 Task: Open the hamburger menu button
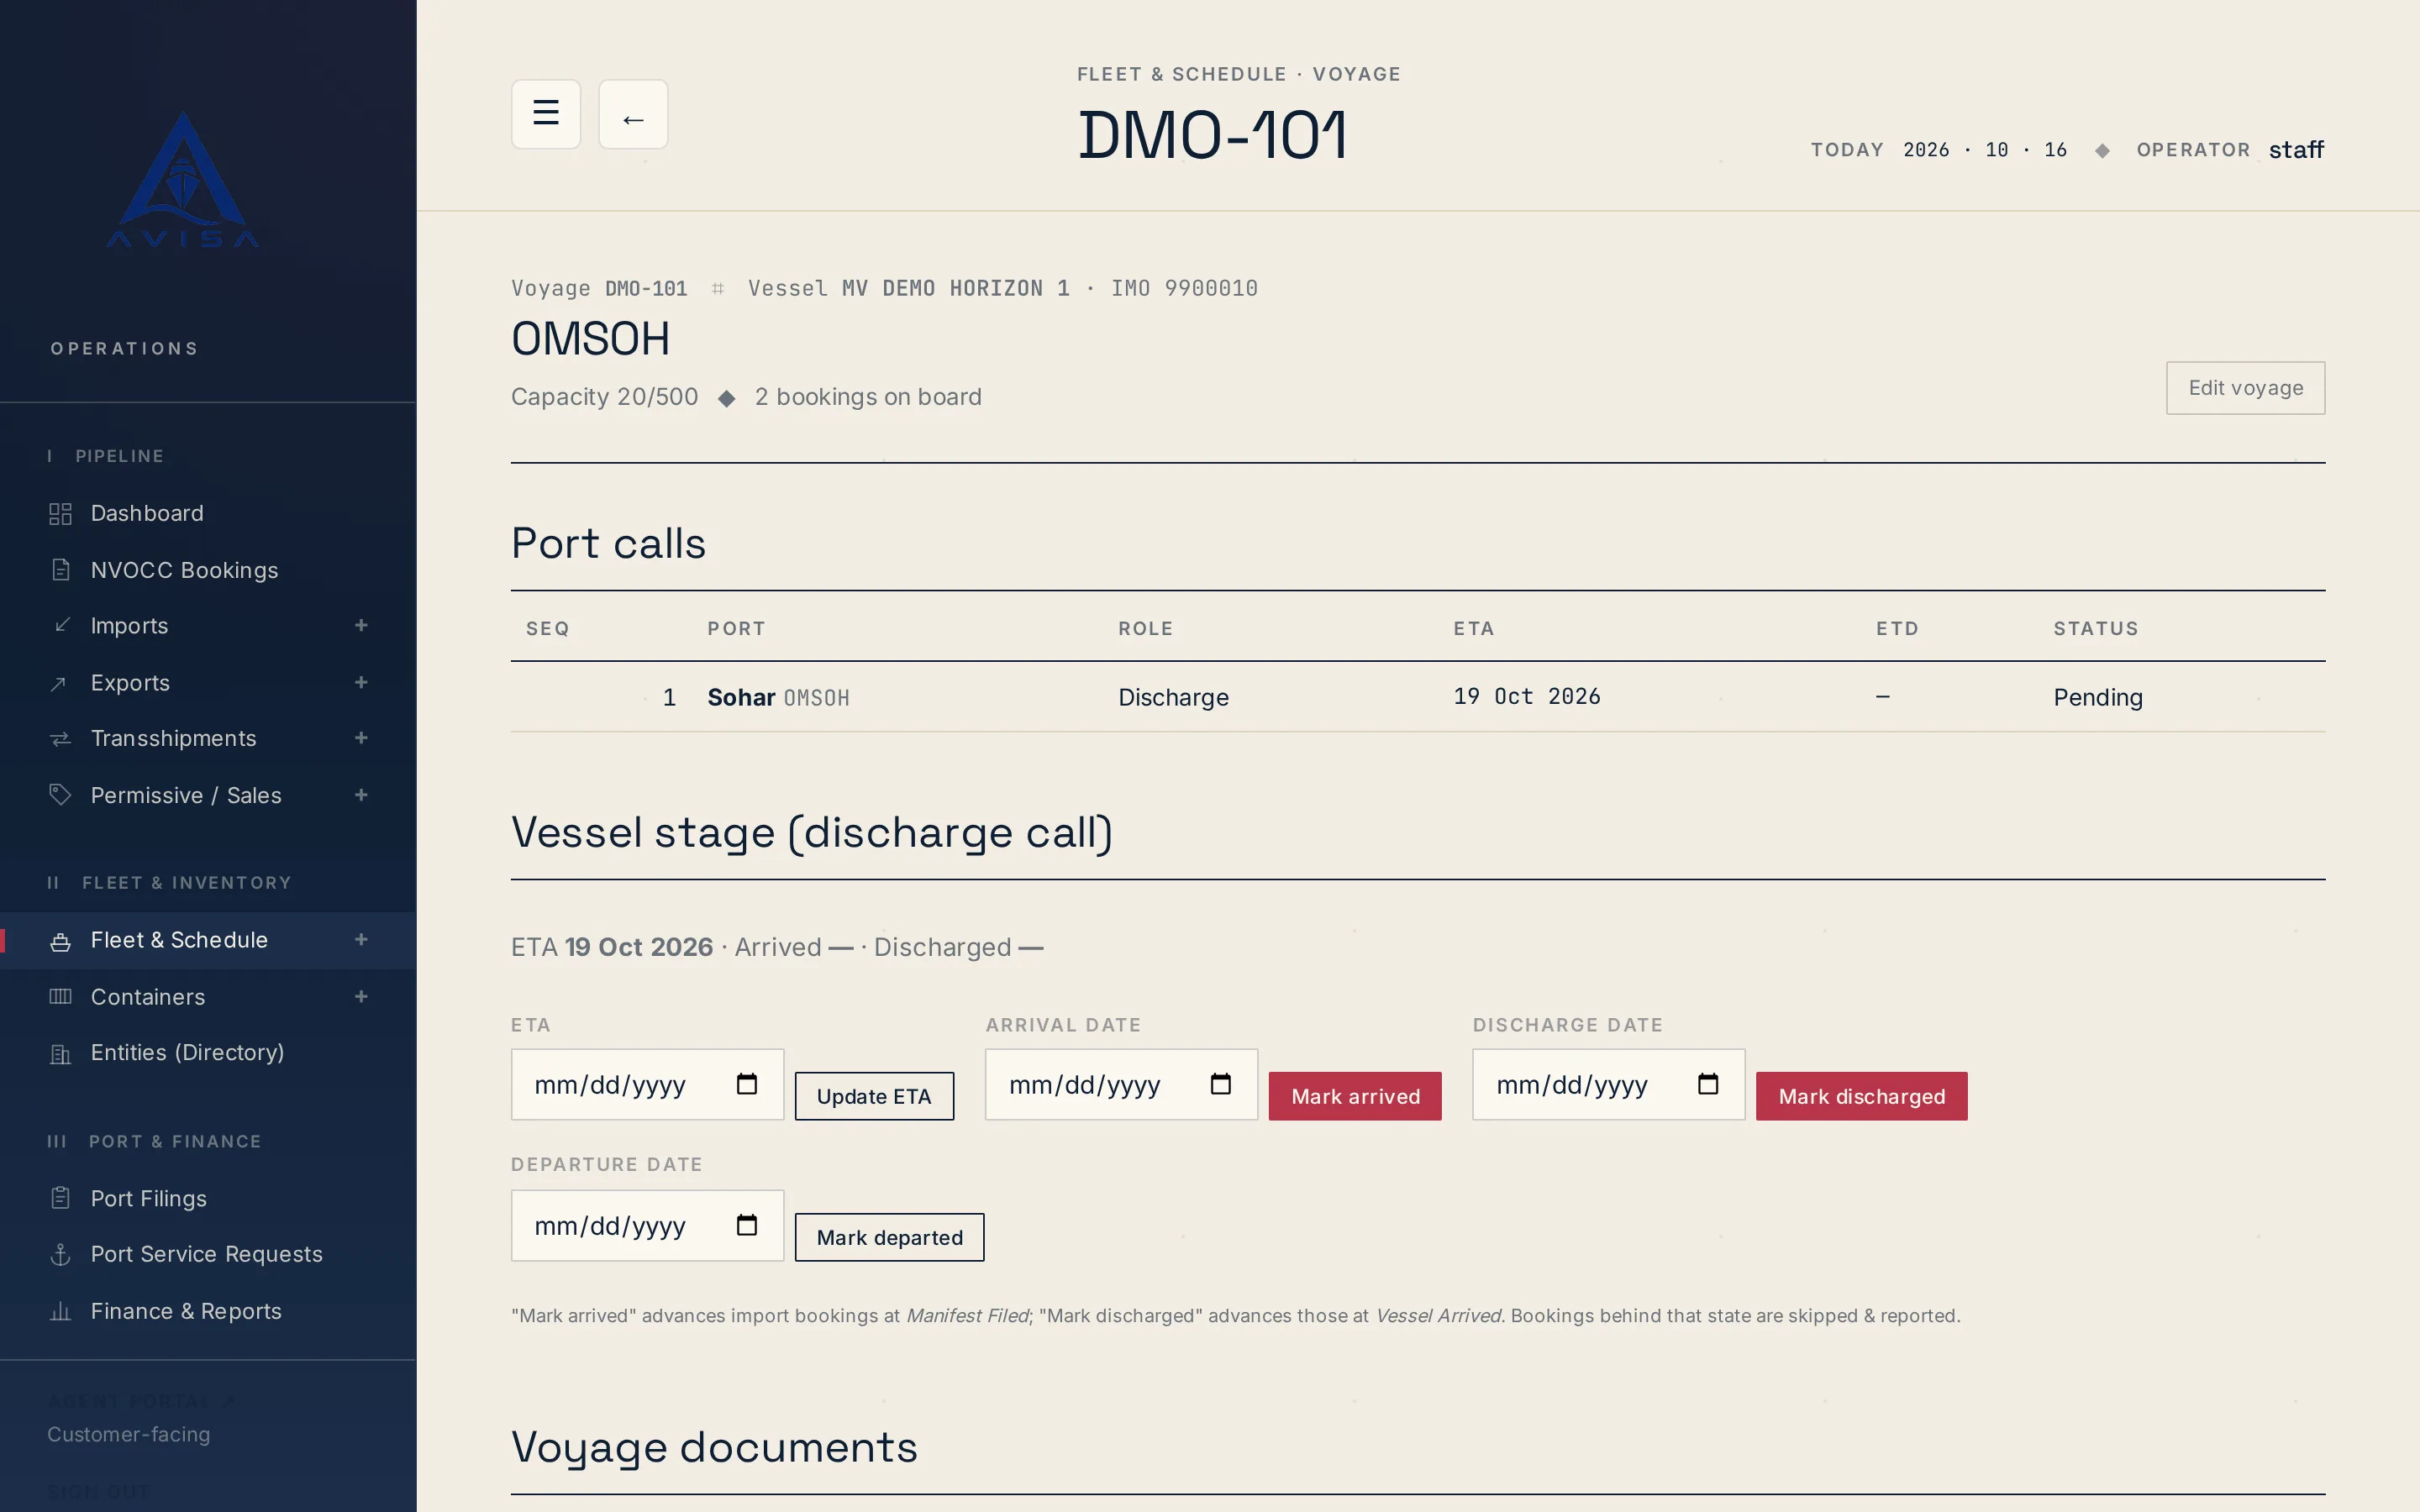pyautogui.click(x=545, y=114)
